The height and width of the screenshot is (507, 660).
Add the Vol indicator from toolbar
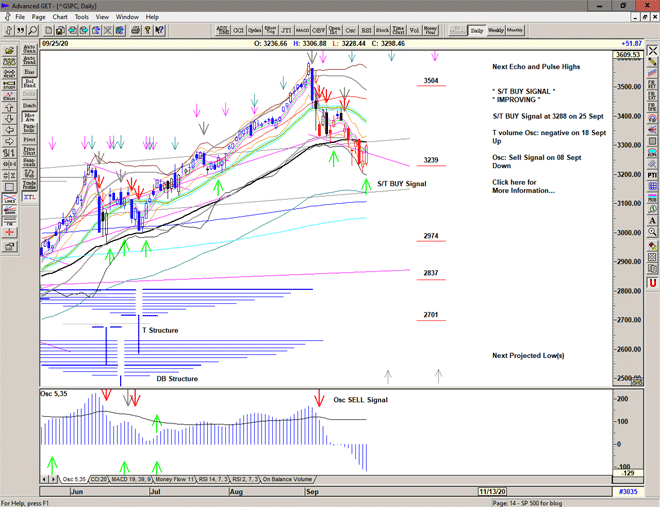pos(414,30)
